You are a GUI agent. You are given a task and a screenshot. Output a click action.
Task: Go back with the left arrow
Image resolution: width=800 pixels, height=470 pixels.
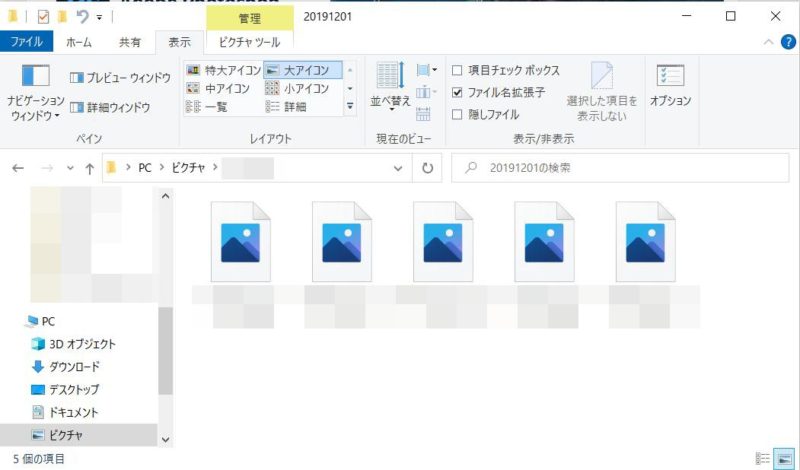[x=18, y=168]
